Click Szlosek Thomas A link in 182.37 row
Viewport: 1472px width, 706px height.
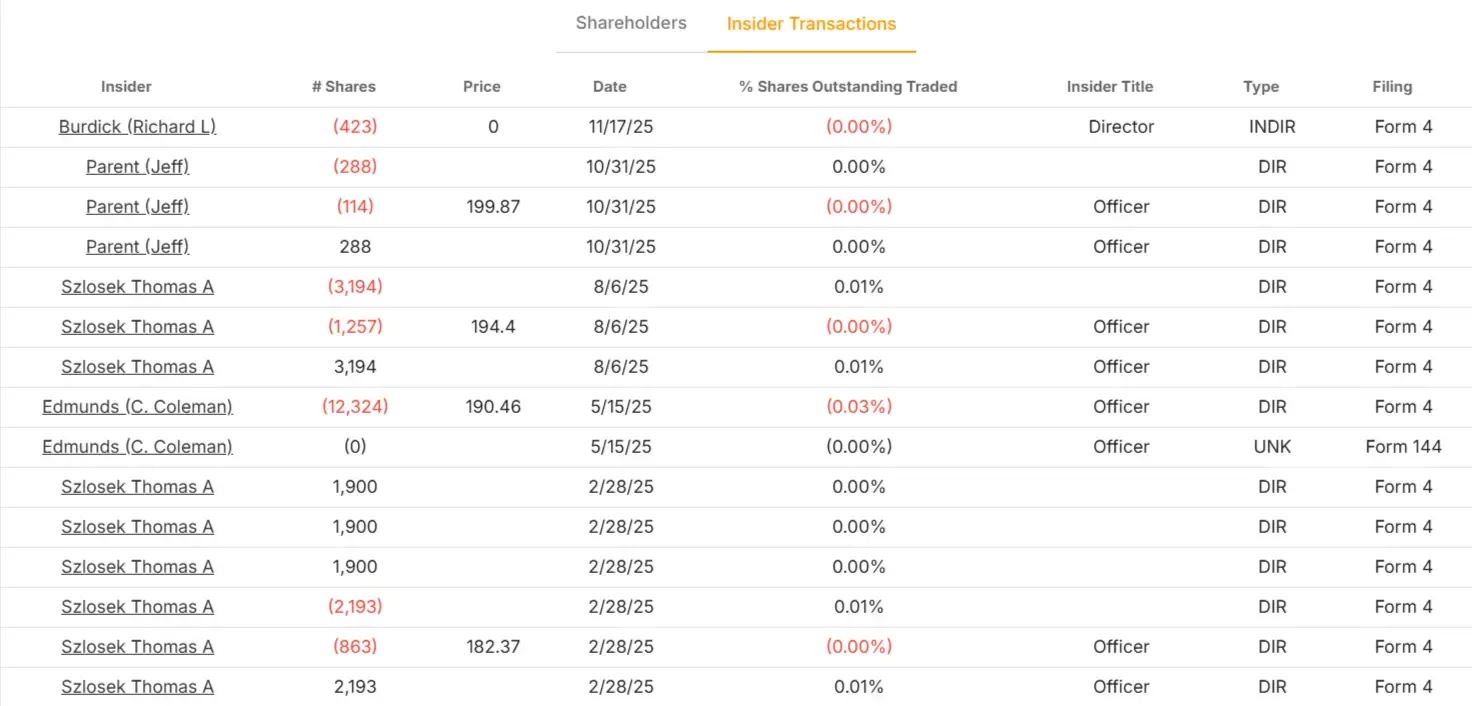137,647
